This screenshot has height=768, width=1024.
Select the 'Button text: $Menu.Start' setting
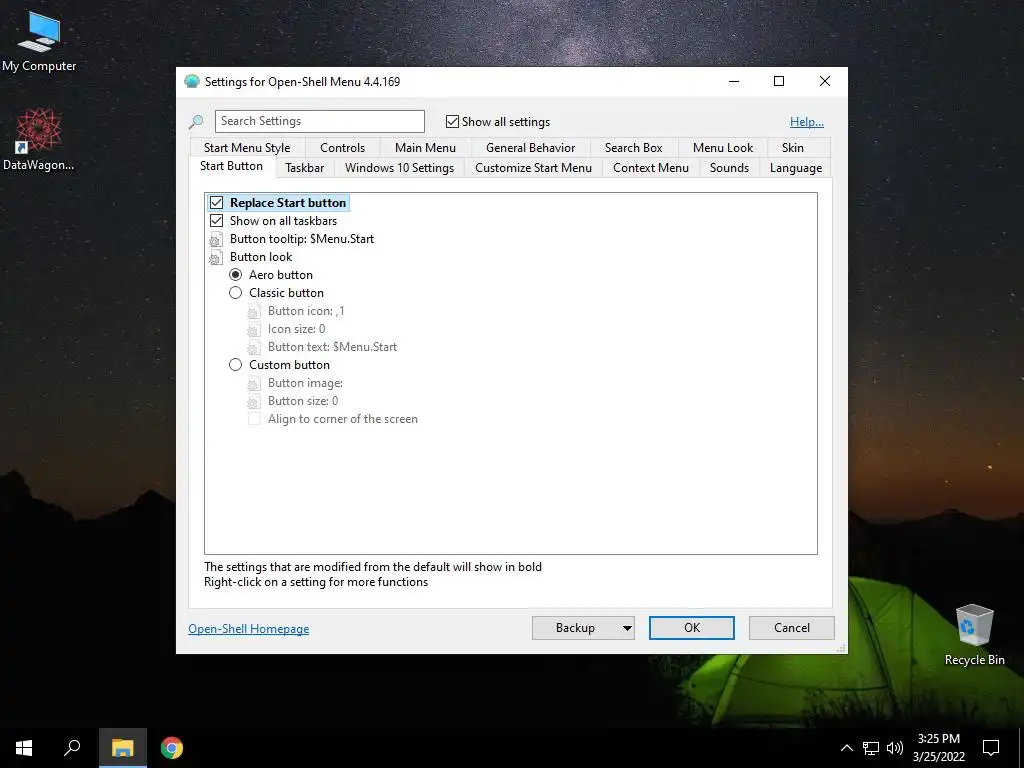(332, 347)
